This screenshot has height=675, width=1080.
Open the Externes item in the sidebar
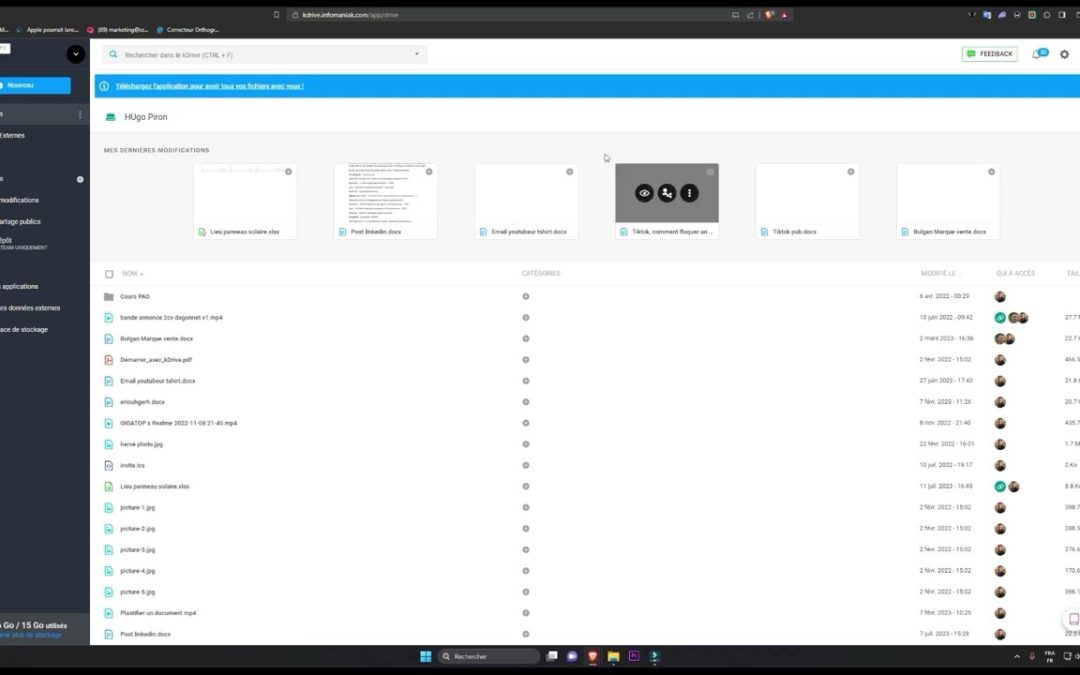(12, 136)
